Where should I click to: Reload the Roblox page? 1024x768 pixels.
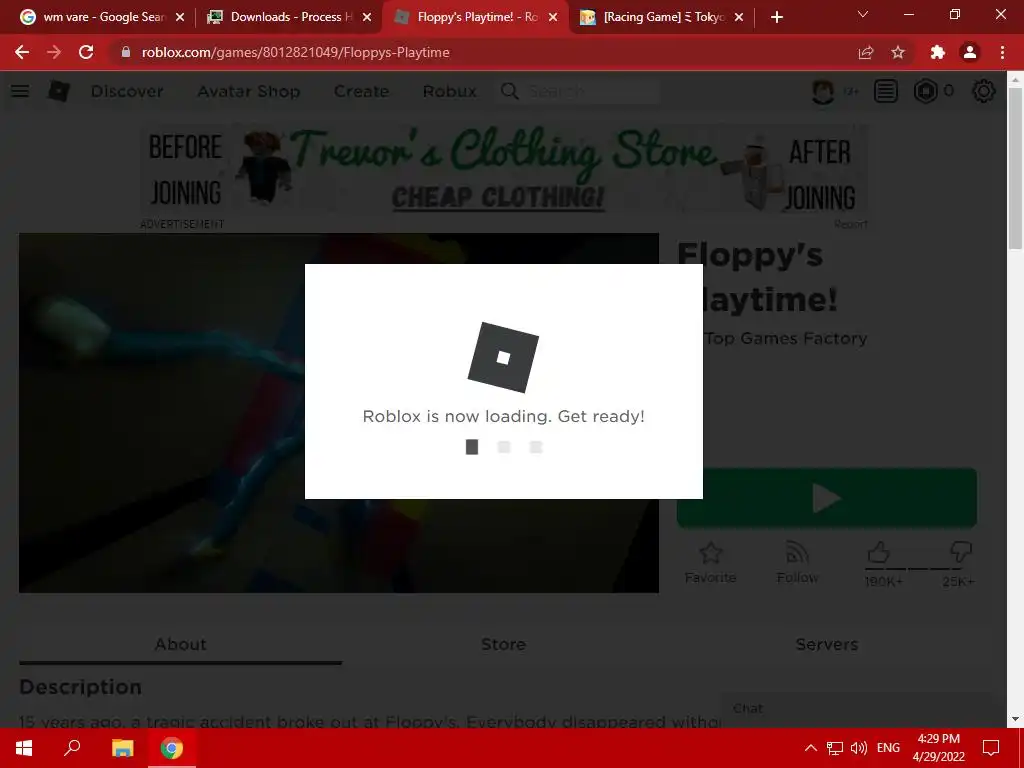[x=86, y=52]
